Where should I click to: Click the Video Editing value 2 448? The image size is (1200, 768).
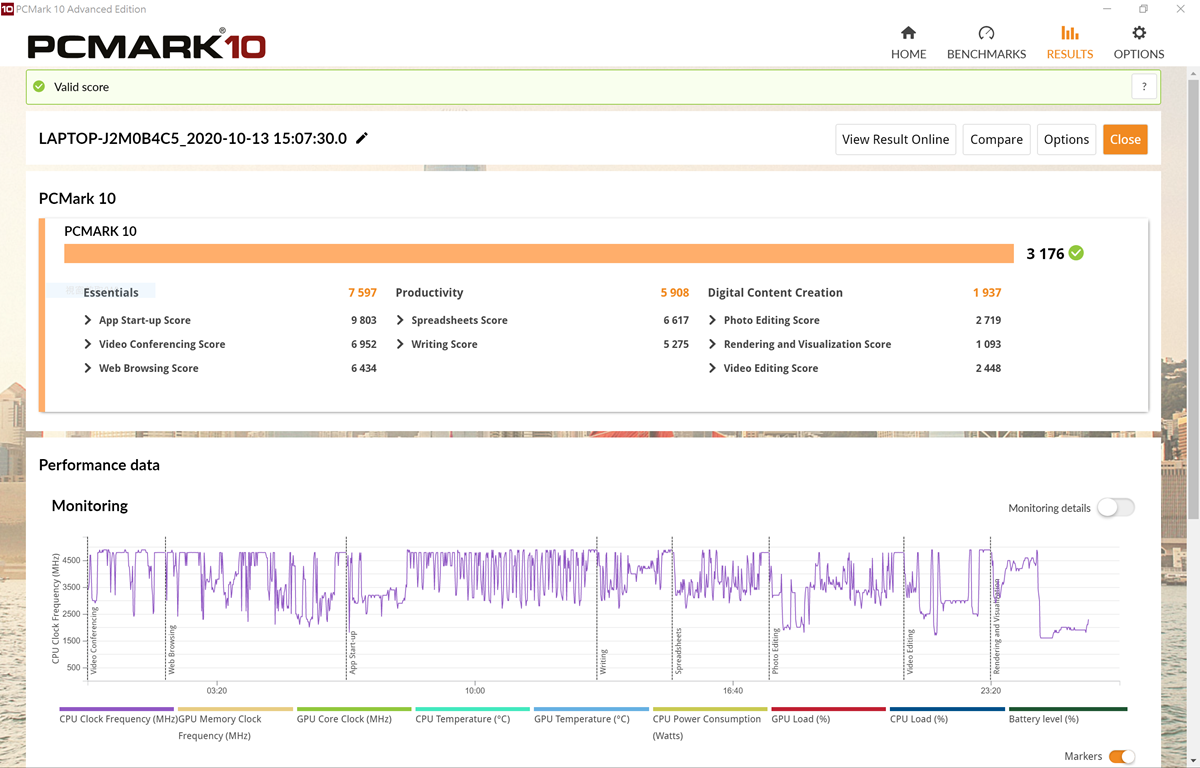988,368
